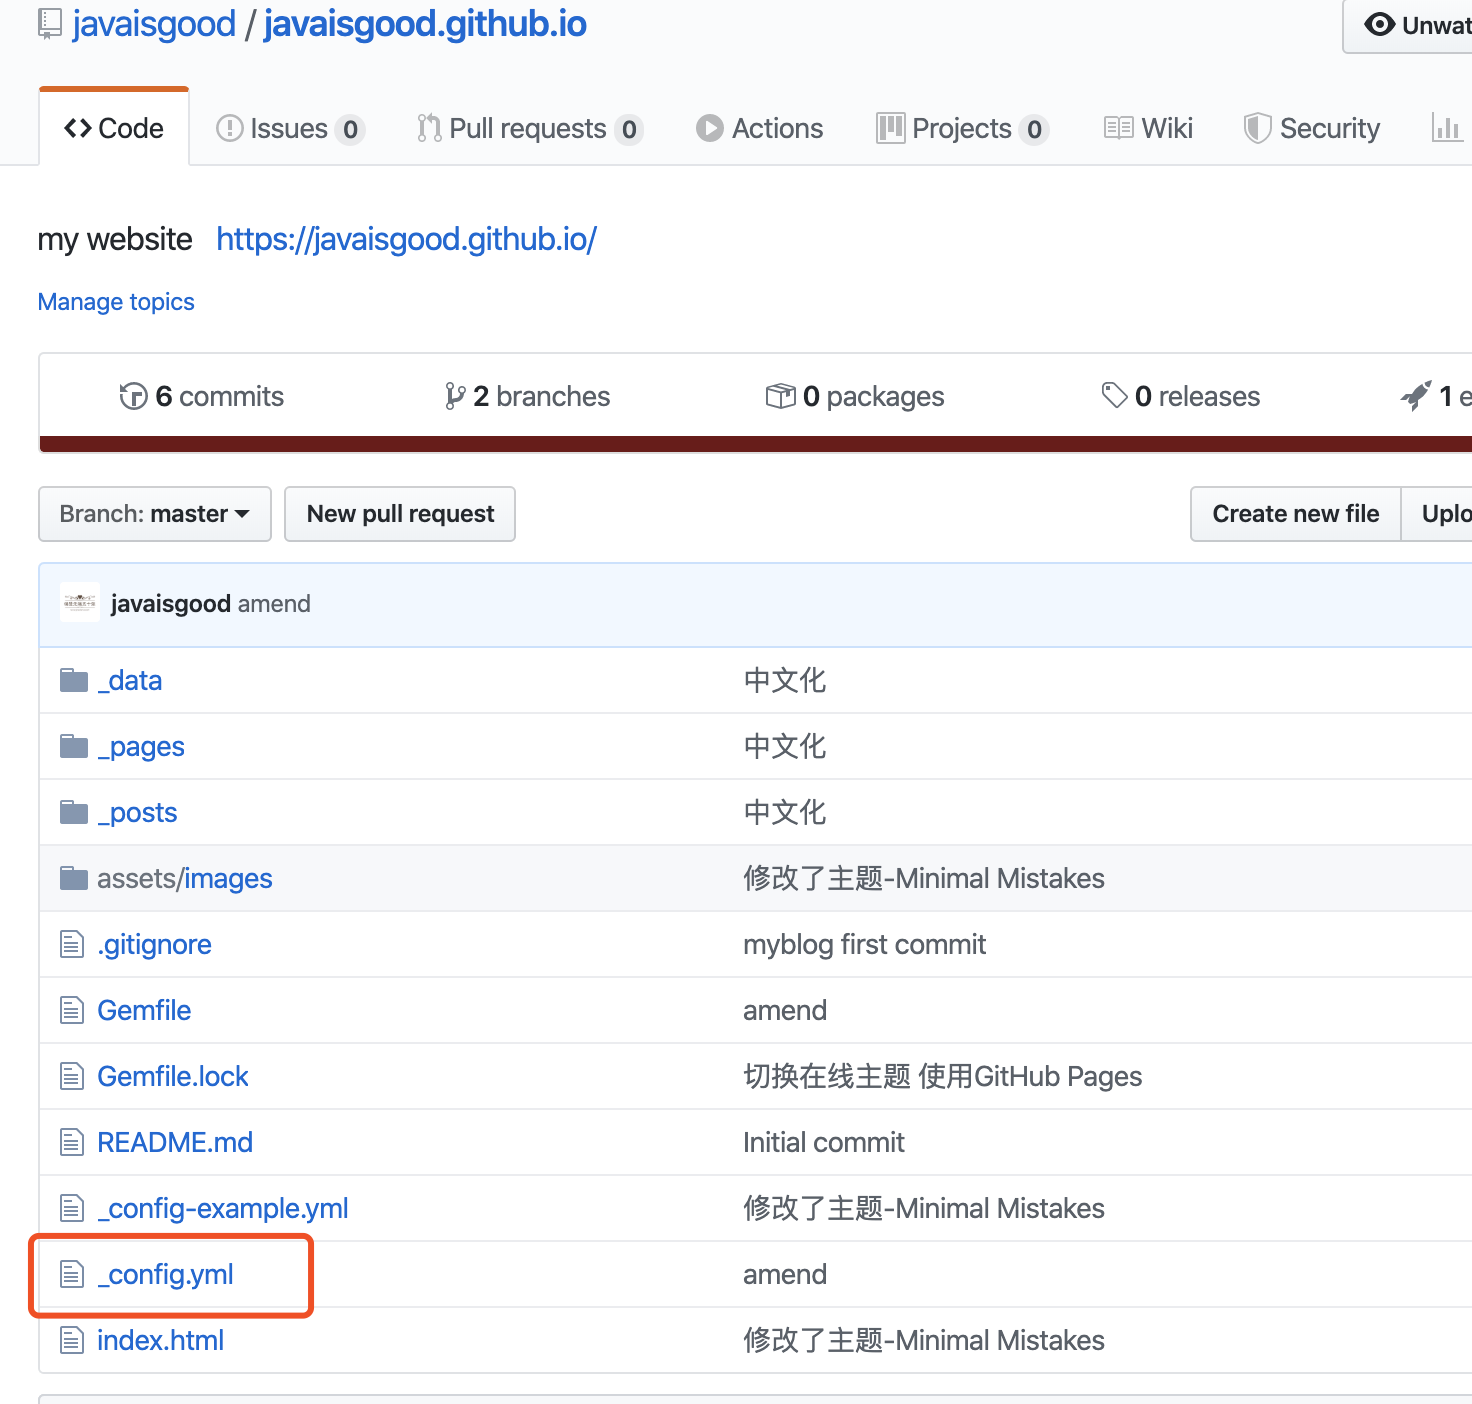The image size is (1472, 1404).
Task: Click the file icon for Gemfile.lock
Action: [x=72, y=1076]
